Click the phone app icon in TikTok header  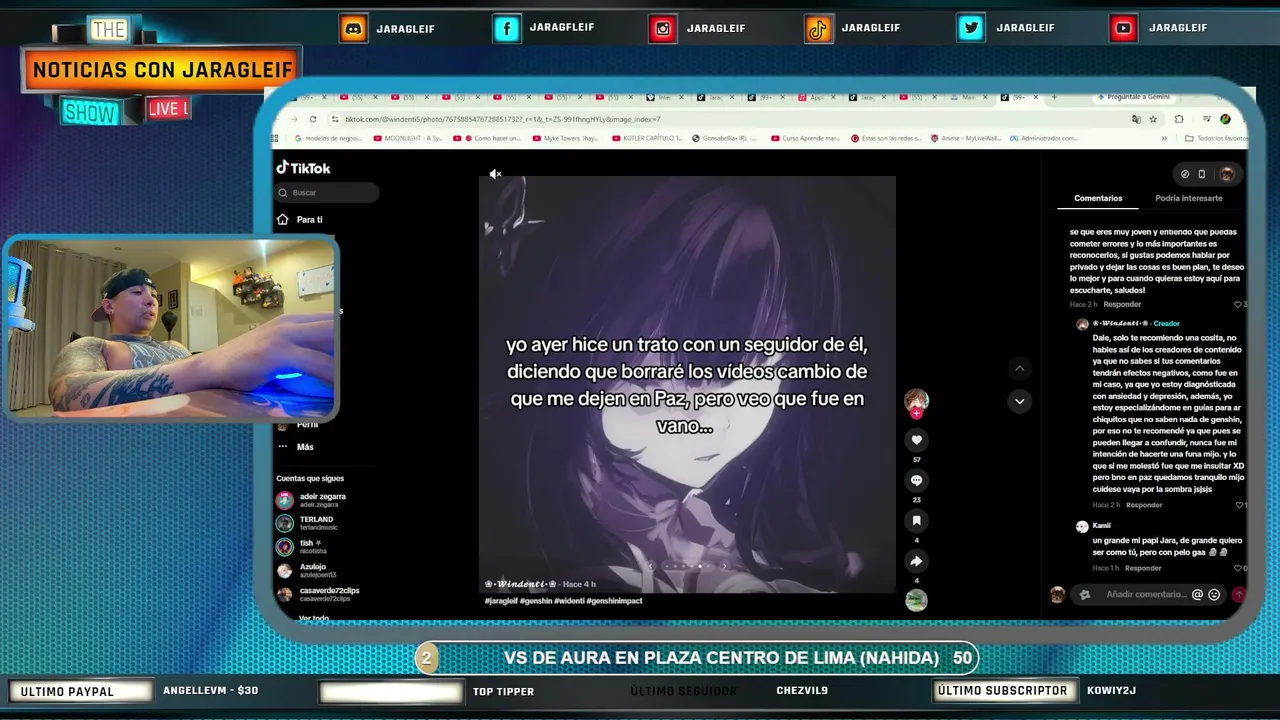point(1202,174)
